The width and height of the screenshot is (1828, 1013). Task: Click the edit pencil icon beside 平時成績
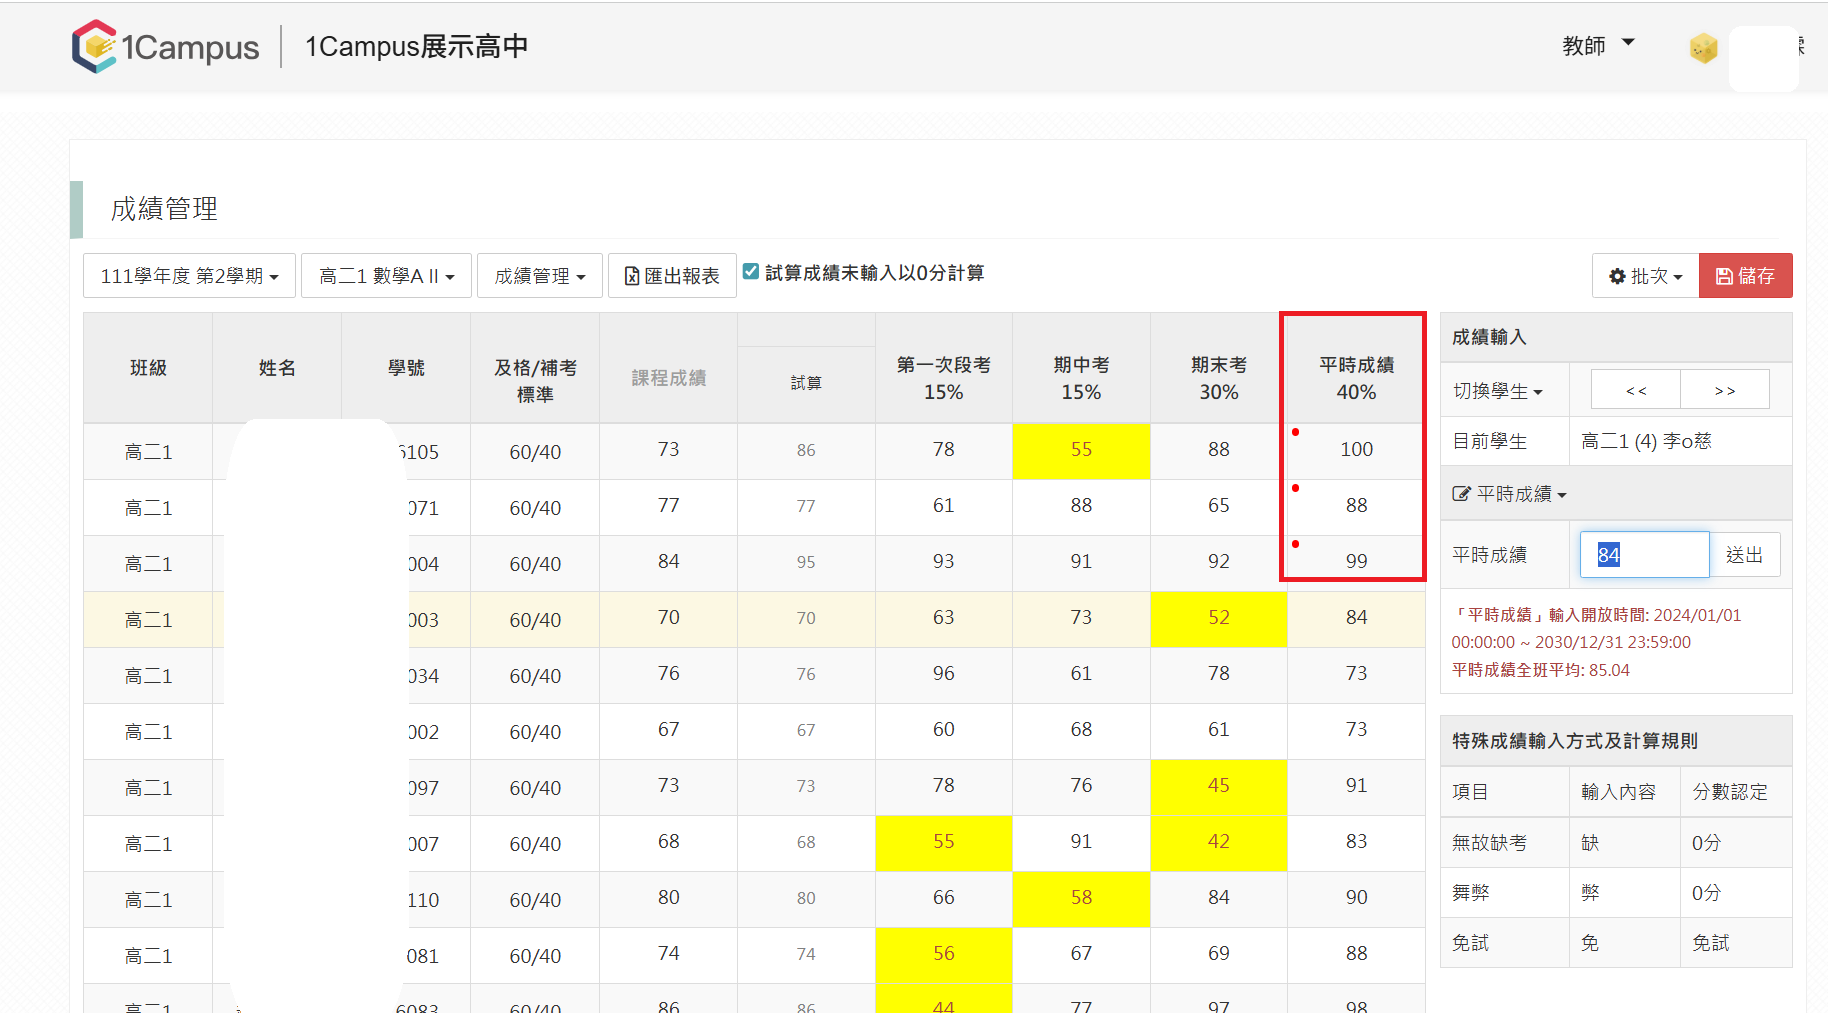click(x=1461, y=494)
